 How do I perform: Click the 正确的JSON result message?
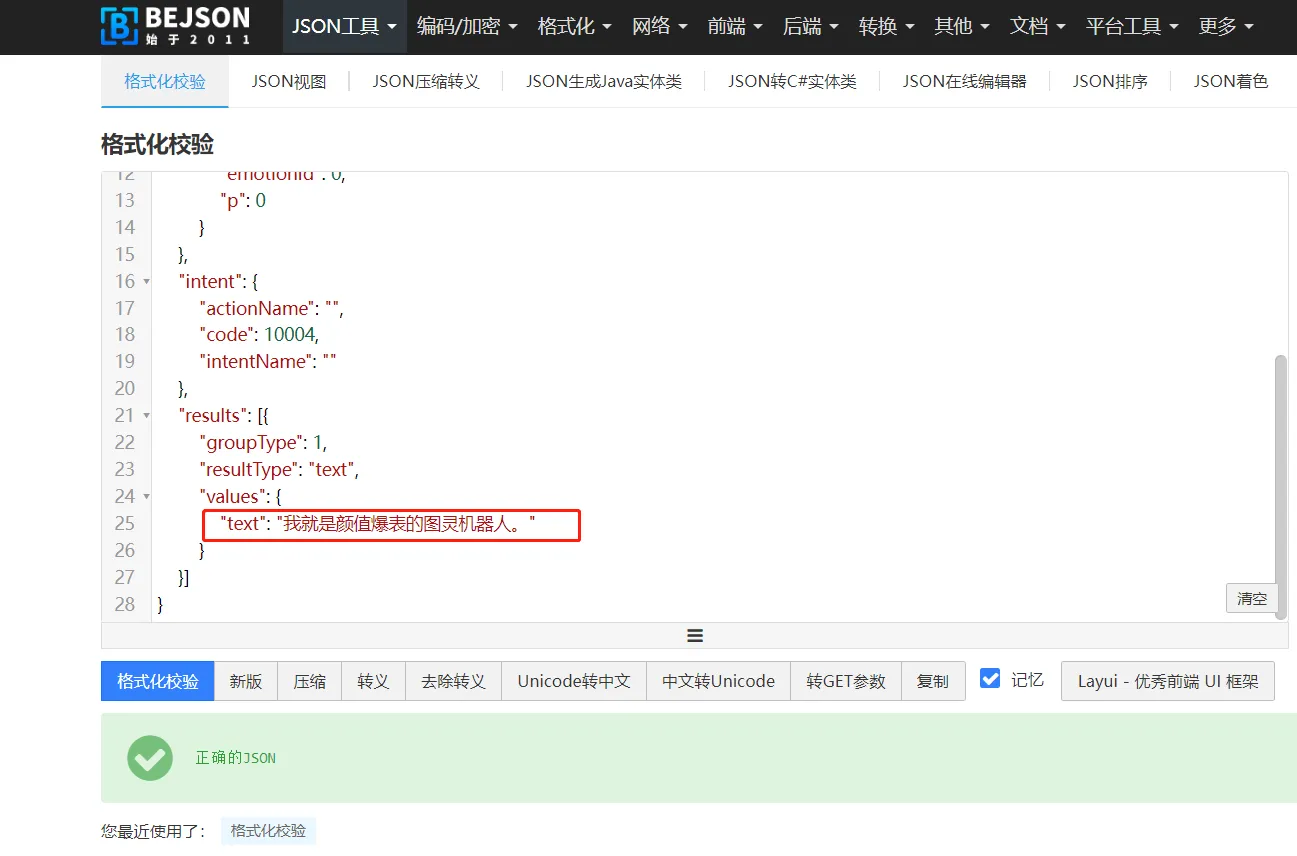236,758
